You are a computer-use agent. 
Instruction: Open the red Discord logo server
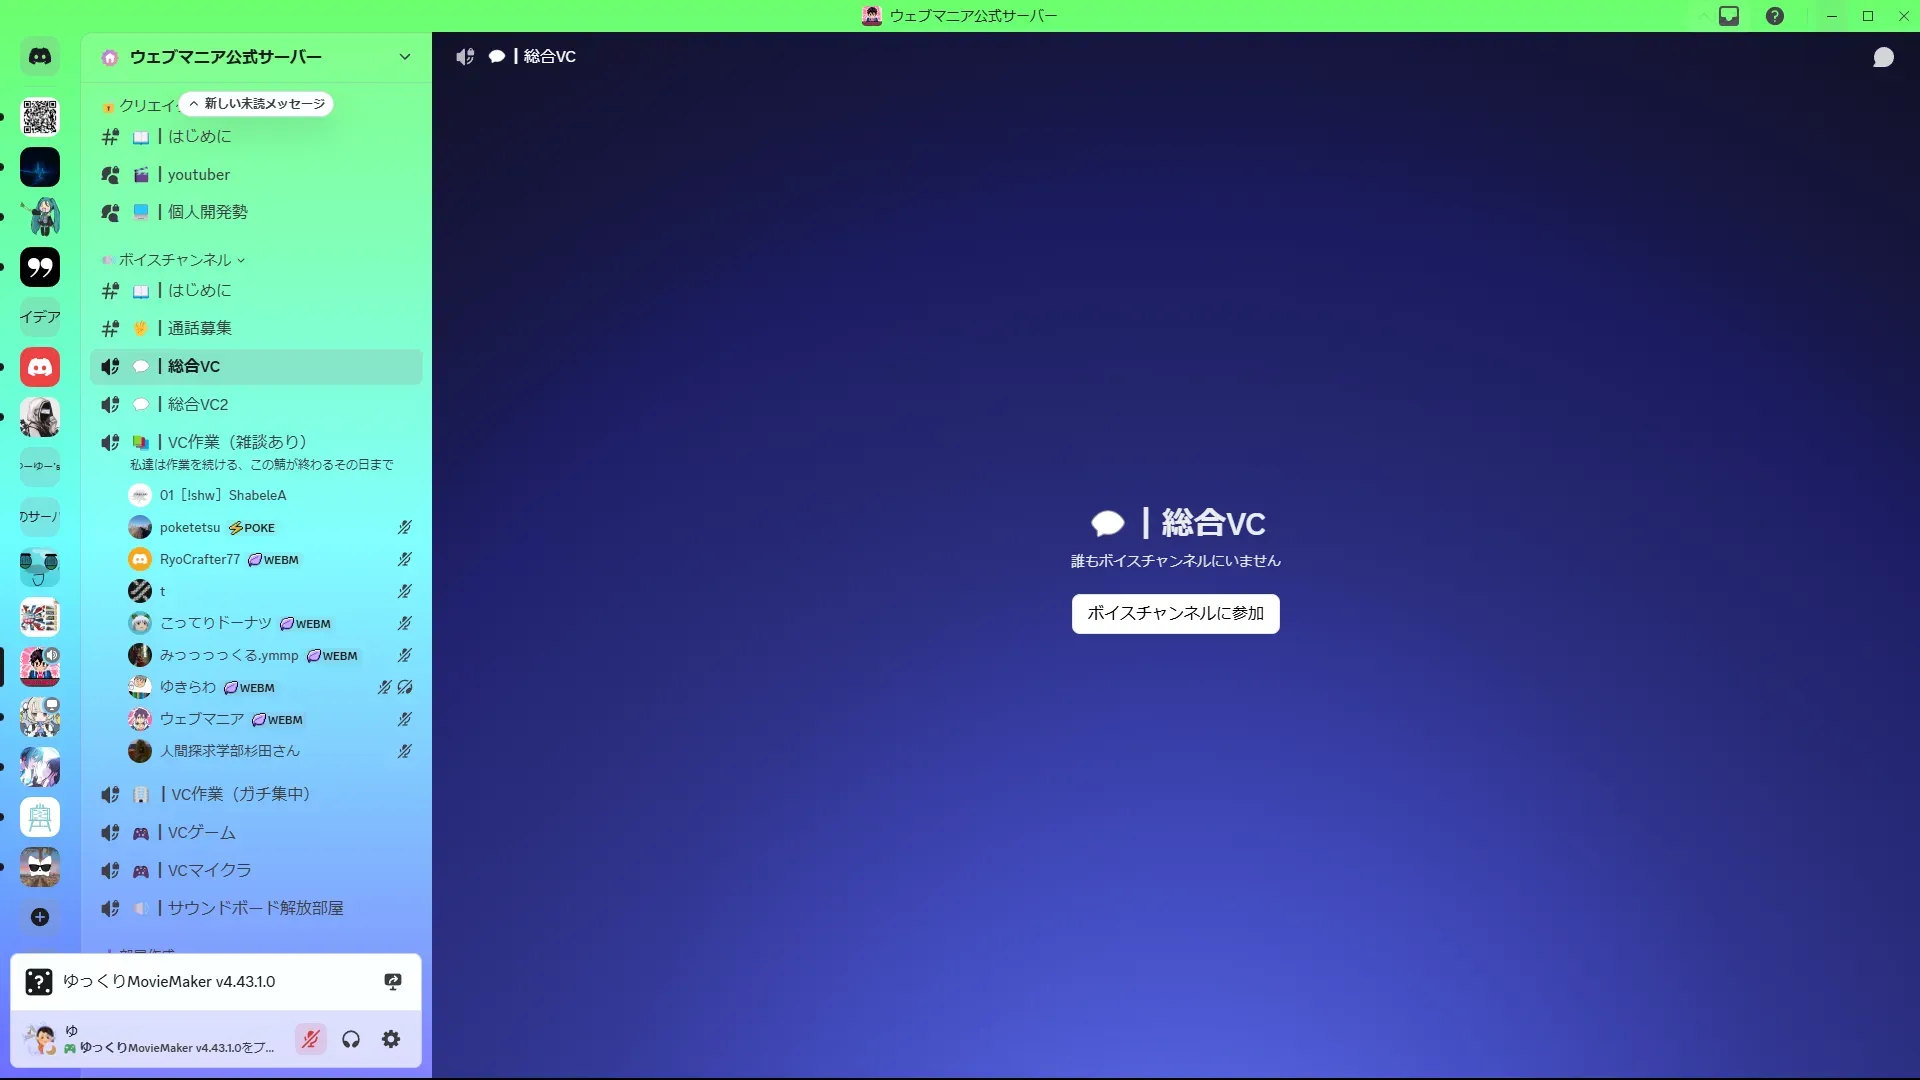[x=40, y=367]
